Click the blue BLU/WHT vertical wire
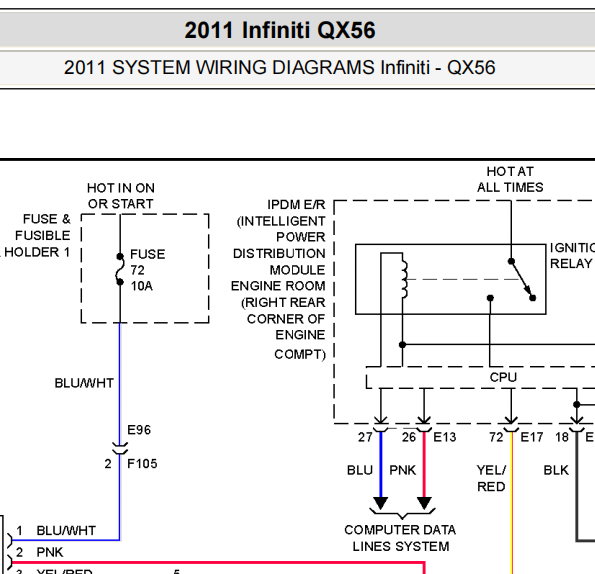The height and width of the screenshot is (574, 595). (x=120, y=382)
